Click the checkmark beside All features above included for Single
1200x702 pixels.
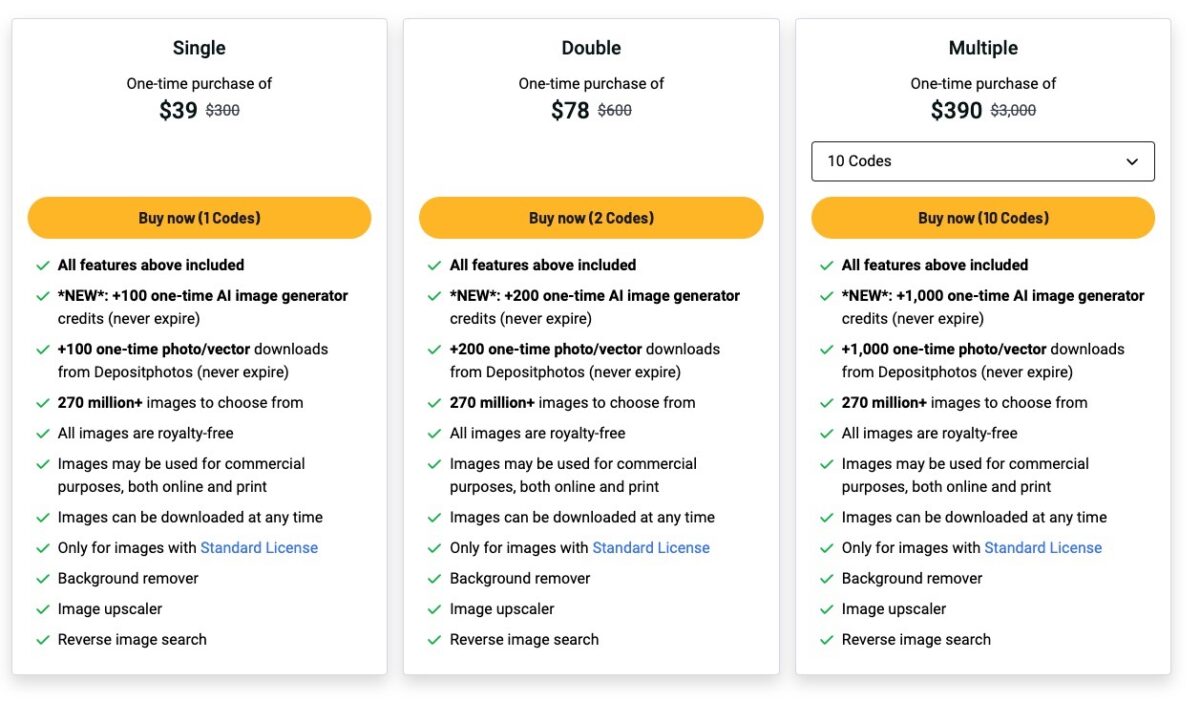coord(42,265)
